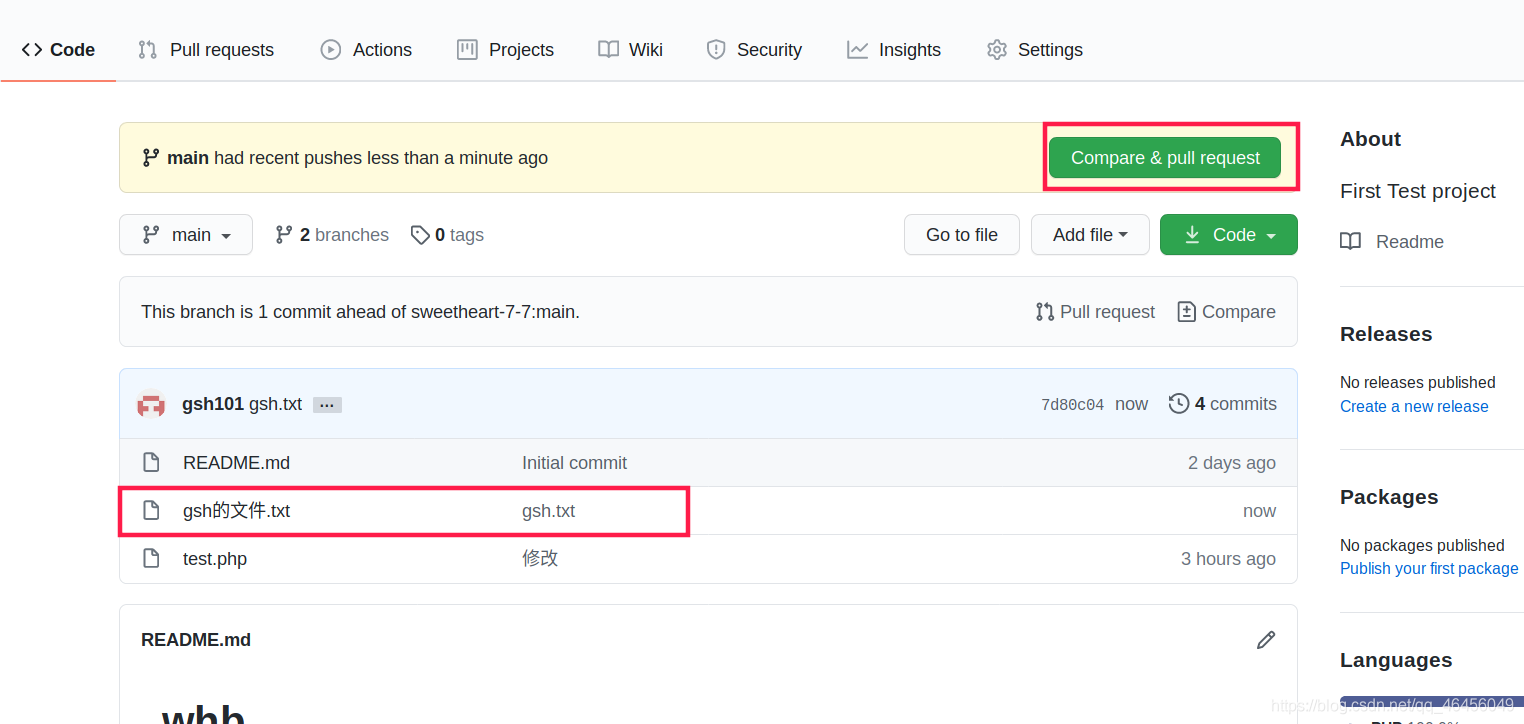Open the Actions tab

366,50
